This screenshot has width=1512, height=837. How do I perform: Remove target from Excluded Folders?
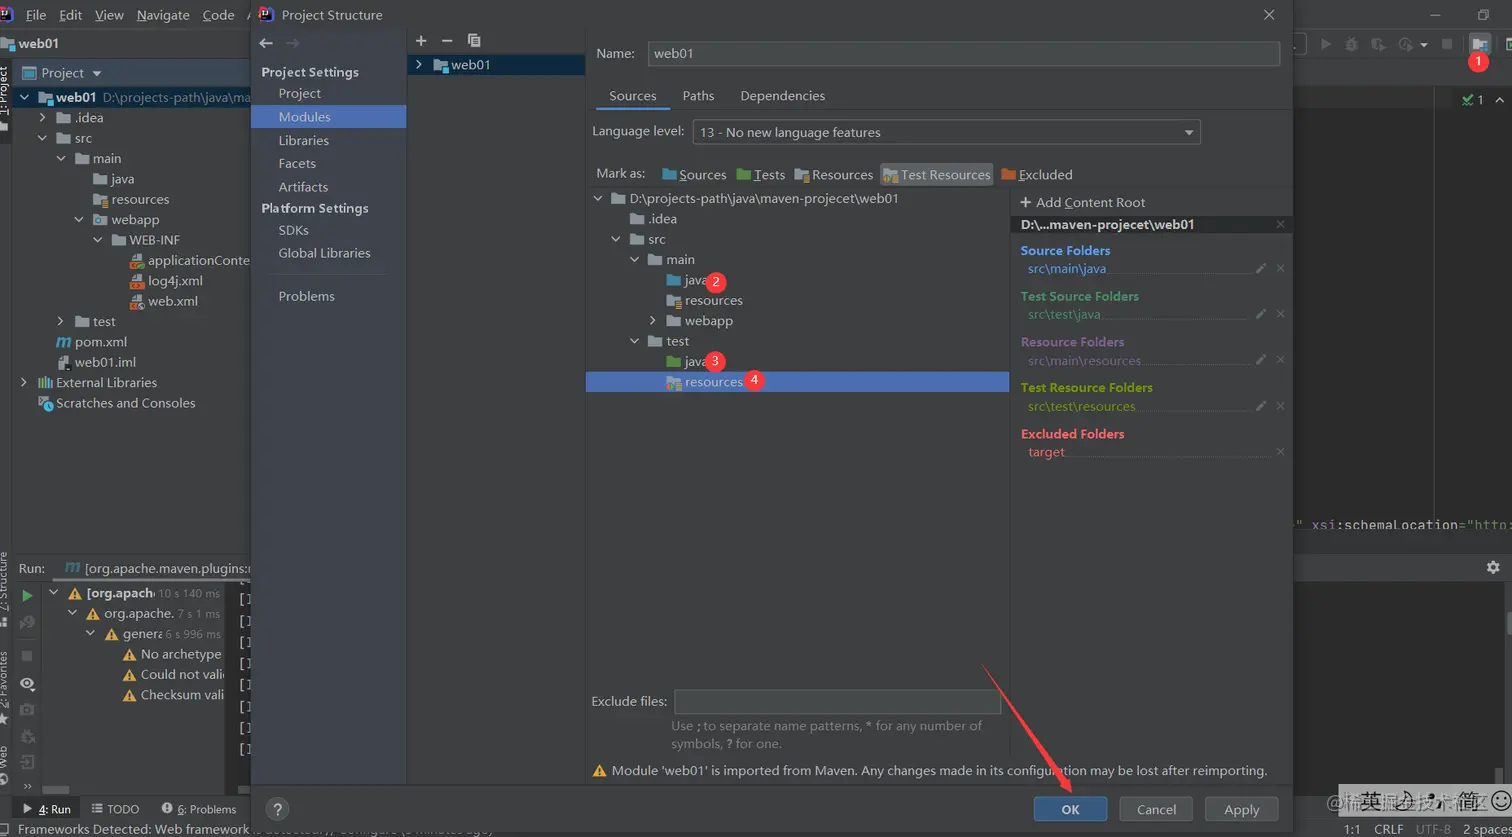pyautogui.click(x=1280, y=452)
